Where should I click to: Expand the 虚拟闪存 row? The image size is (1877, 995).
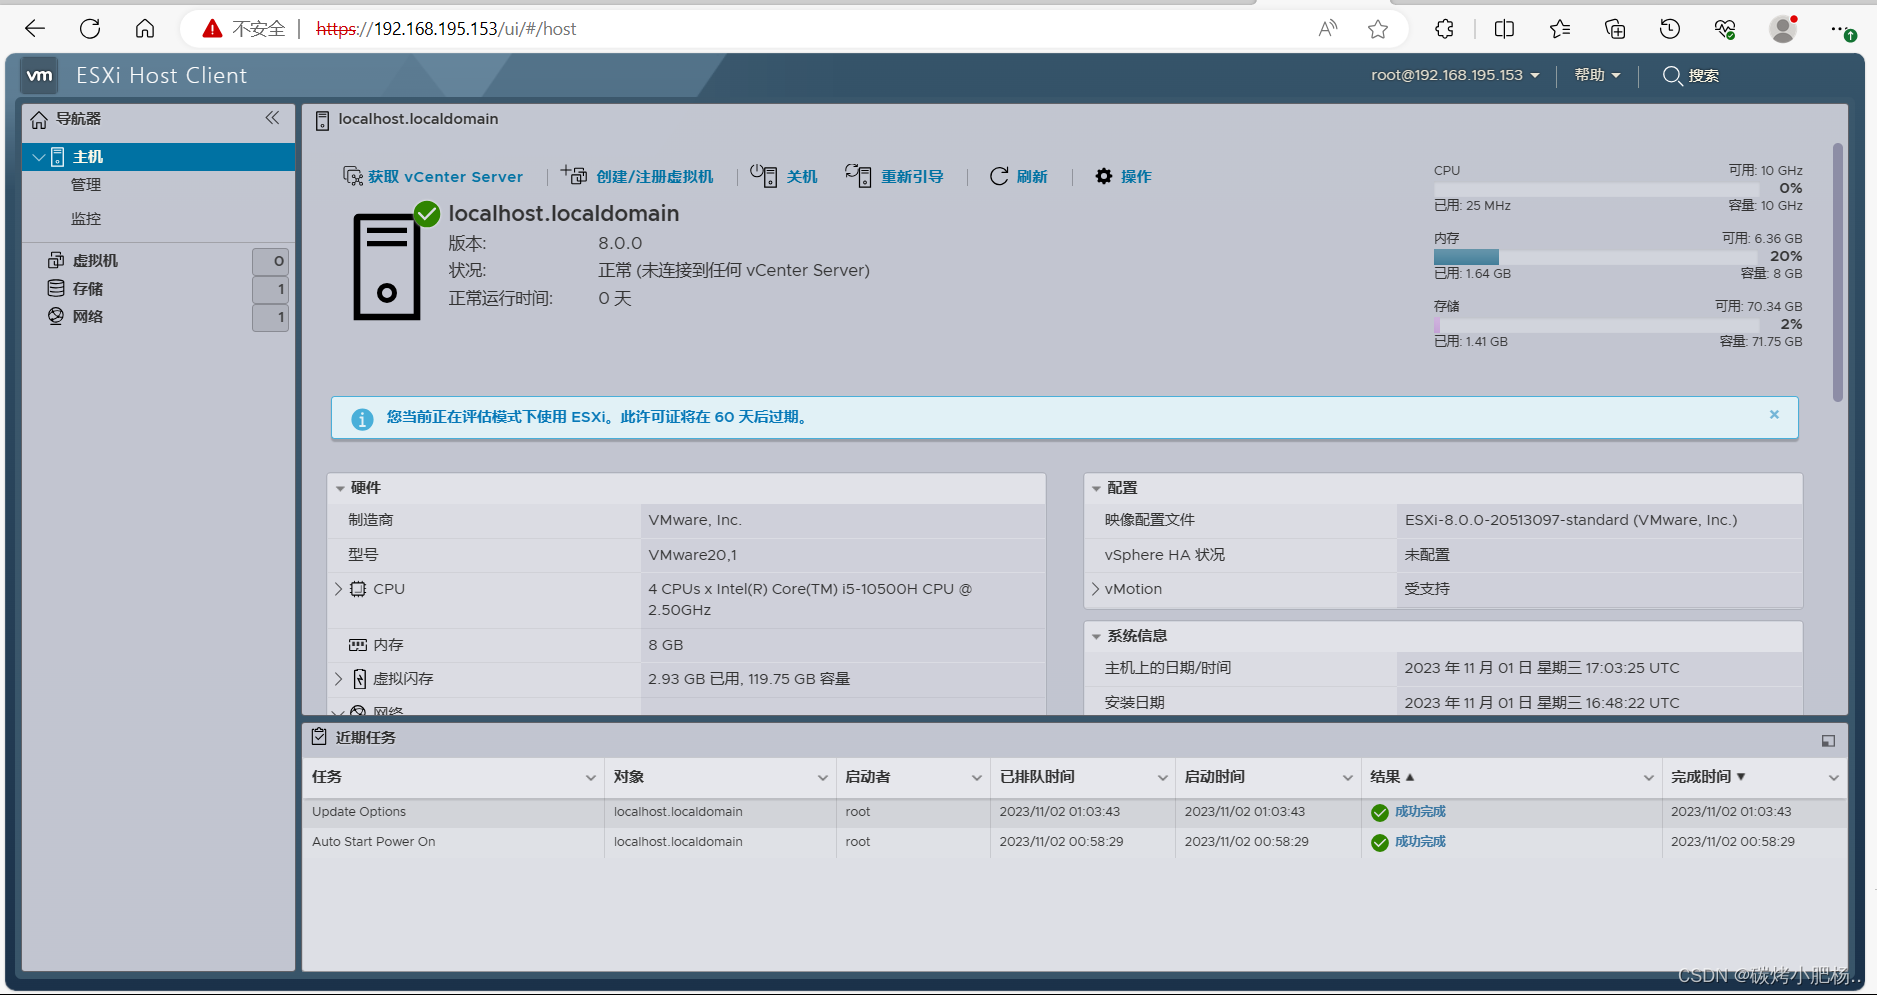click(338, 678)
